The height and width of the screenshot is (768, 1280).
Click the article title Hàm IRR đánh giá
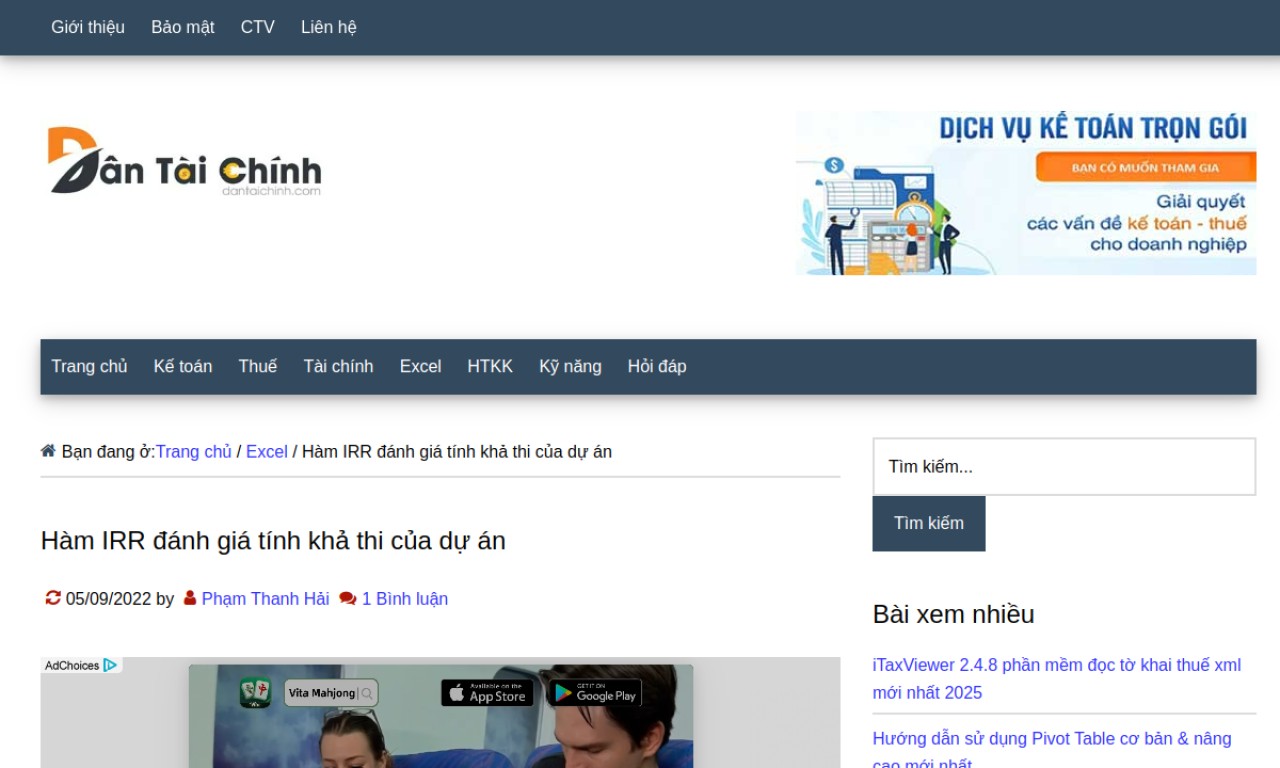273,540
